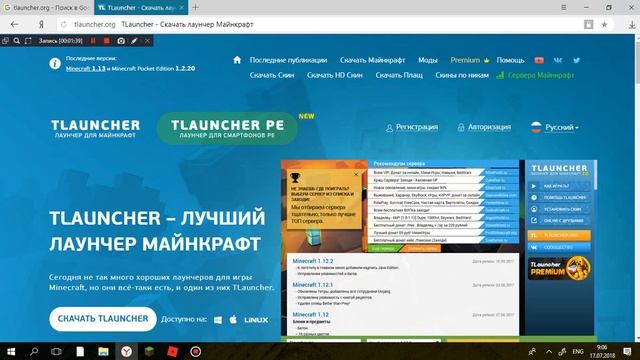
Task: Open Регистрация link
Action: pos(411,127)
